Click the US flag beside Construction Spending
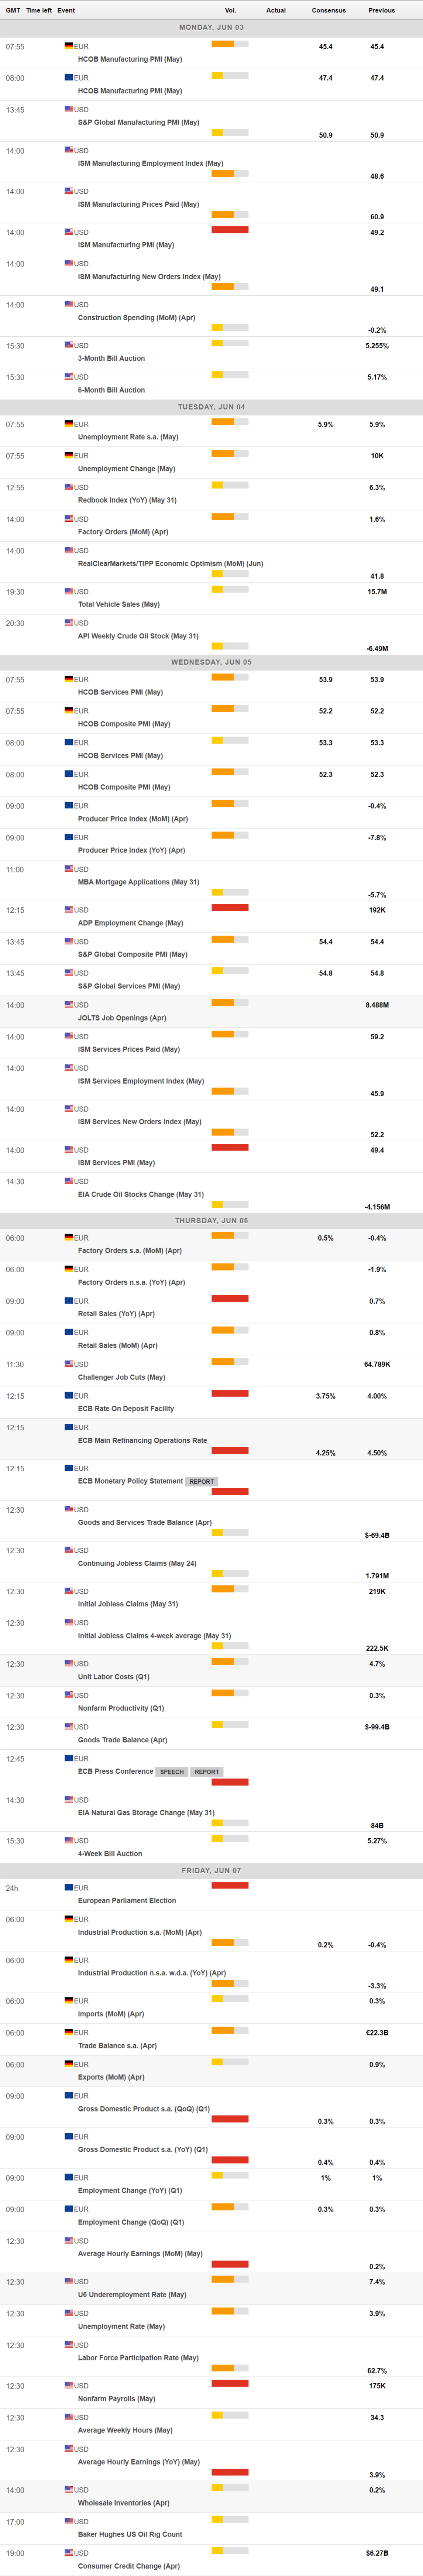Screen dimensions: 423x2576 (x=69, y=304)
